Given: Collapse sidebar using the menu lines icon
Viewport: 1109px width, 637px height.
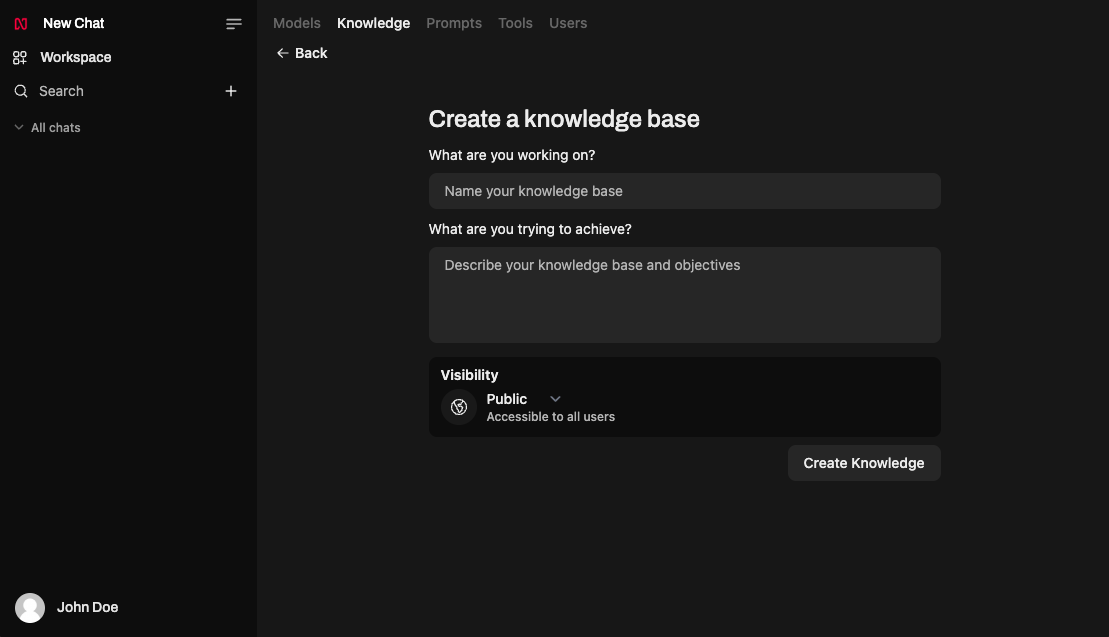Looking at the screenshot, I should 233,24.
